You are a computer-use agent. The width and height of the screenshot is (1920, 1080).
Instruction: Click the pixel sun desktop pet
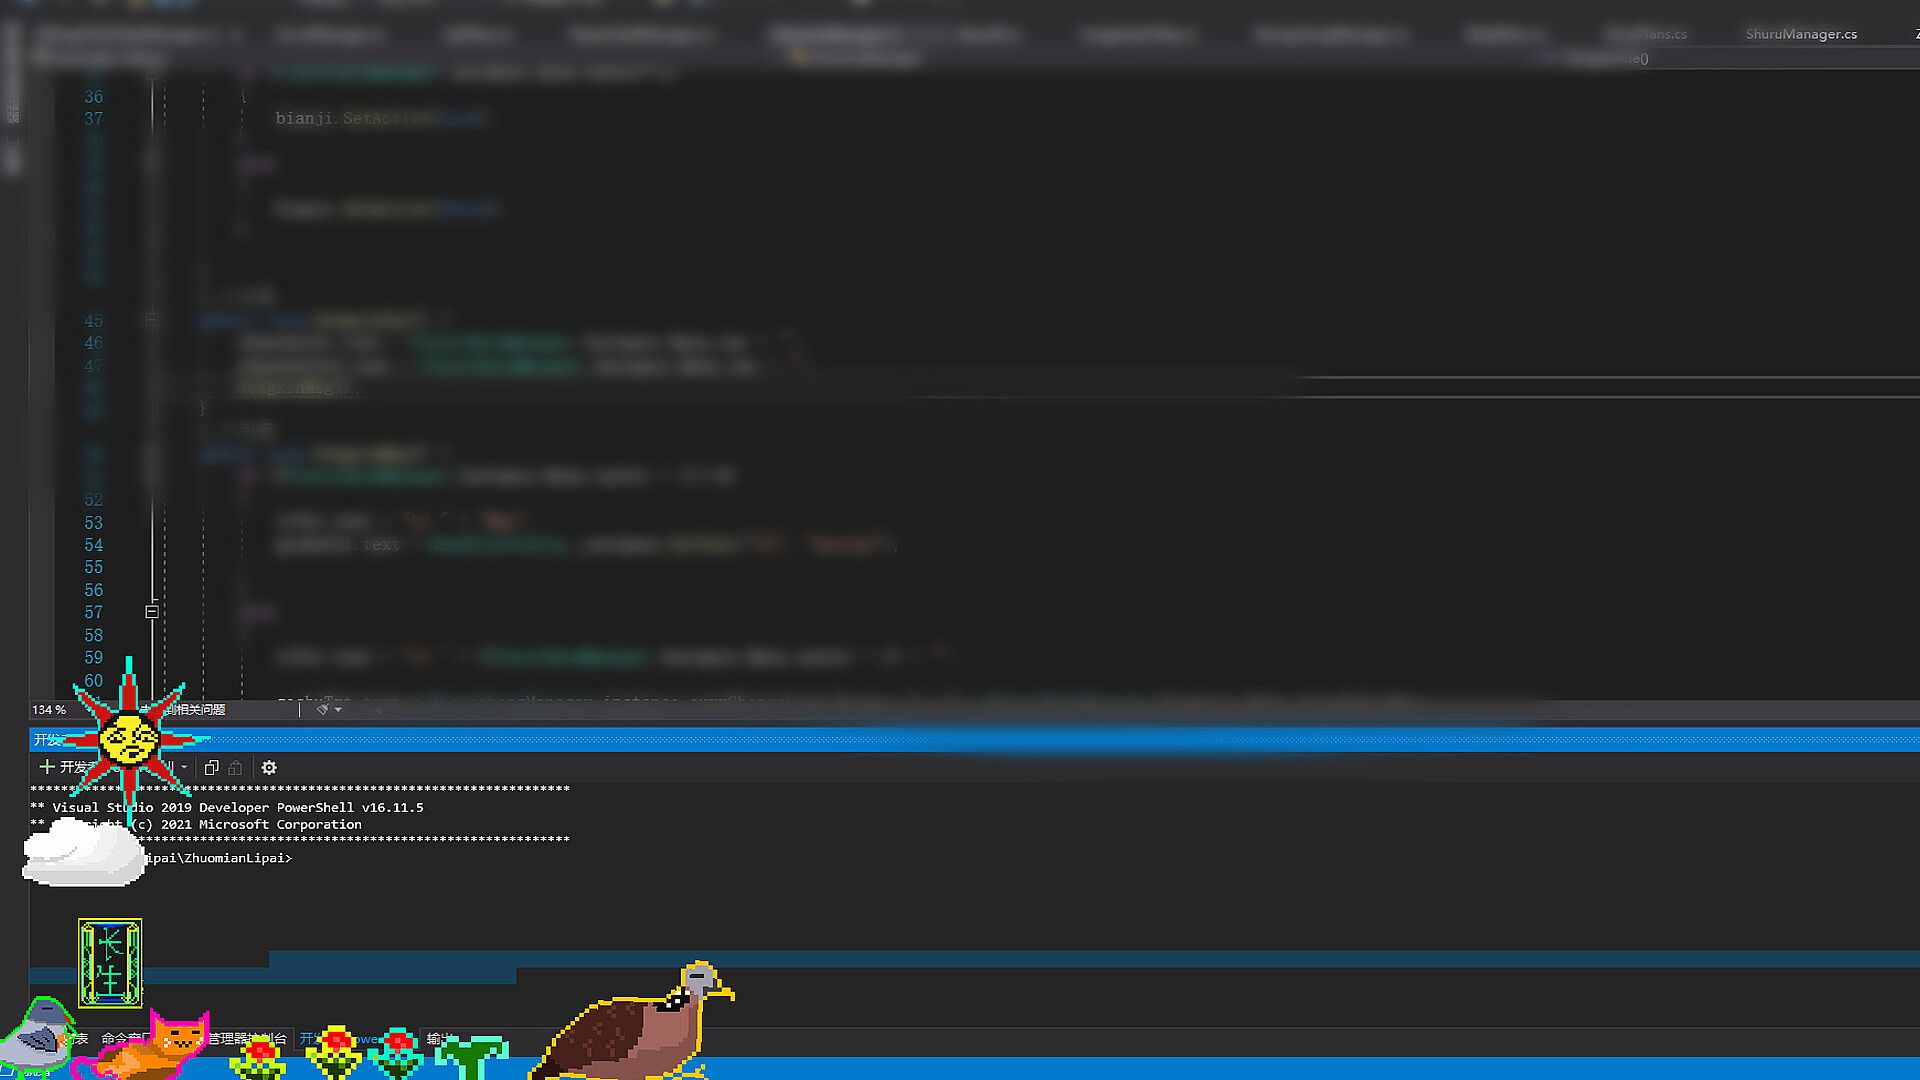coord(129,738)
